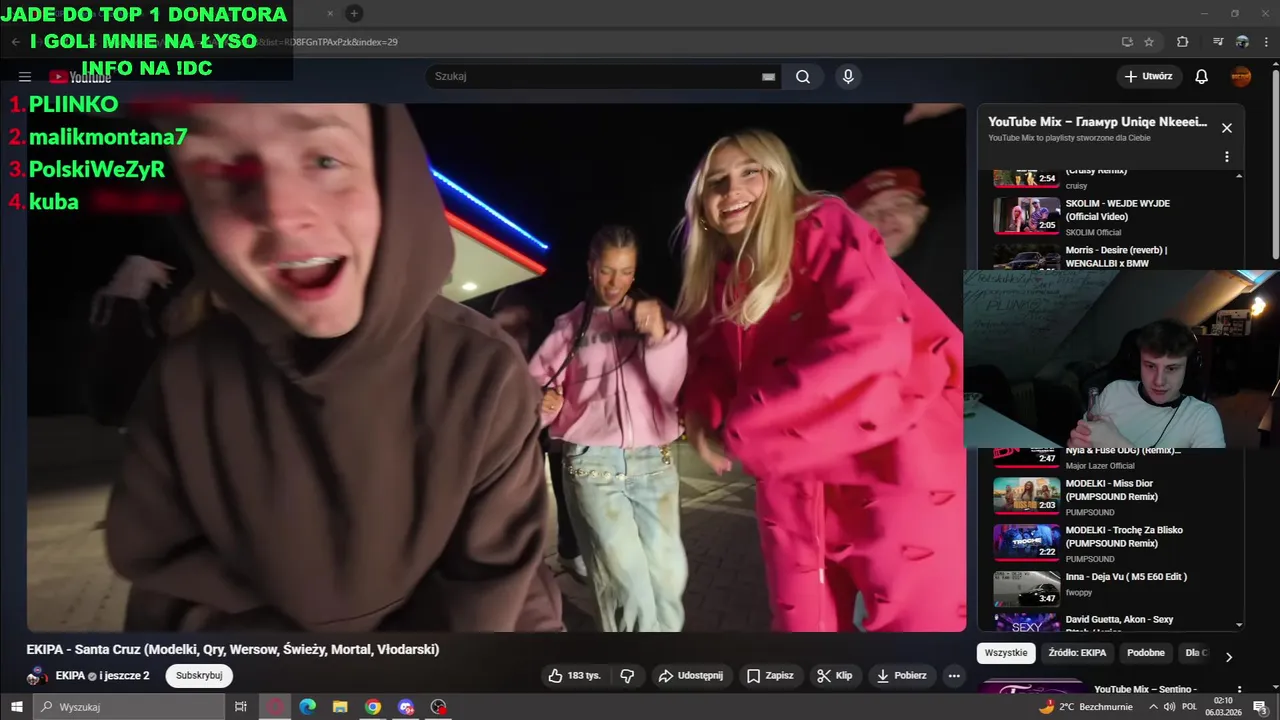Open a new browser tab with plus
1280x720 pixels.
(x=354, y=13)
